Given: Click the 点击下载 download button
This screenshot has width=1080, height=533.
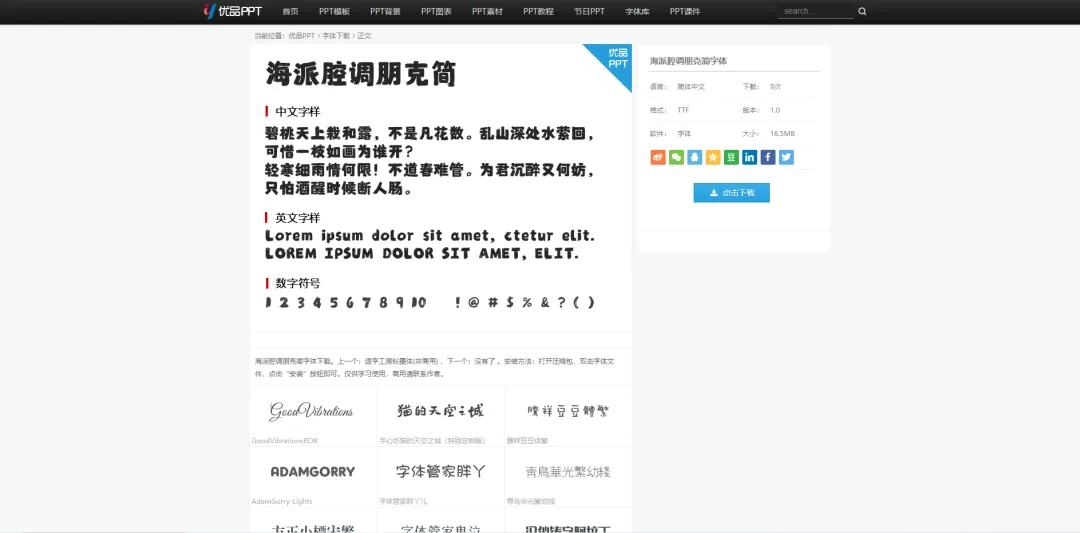Looking at the screenshot, I should (731, 193).
